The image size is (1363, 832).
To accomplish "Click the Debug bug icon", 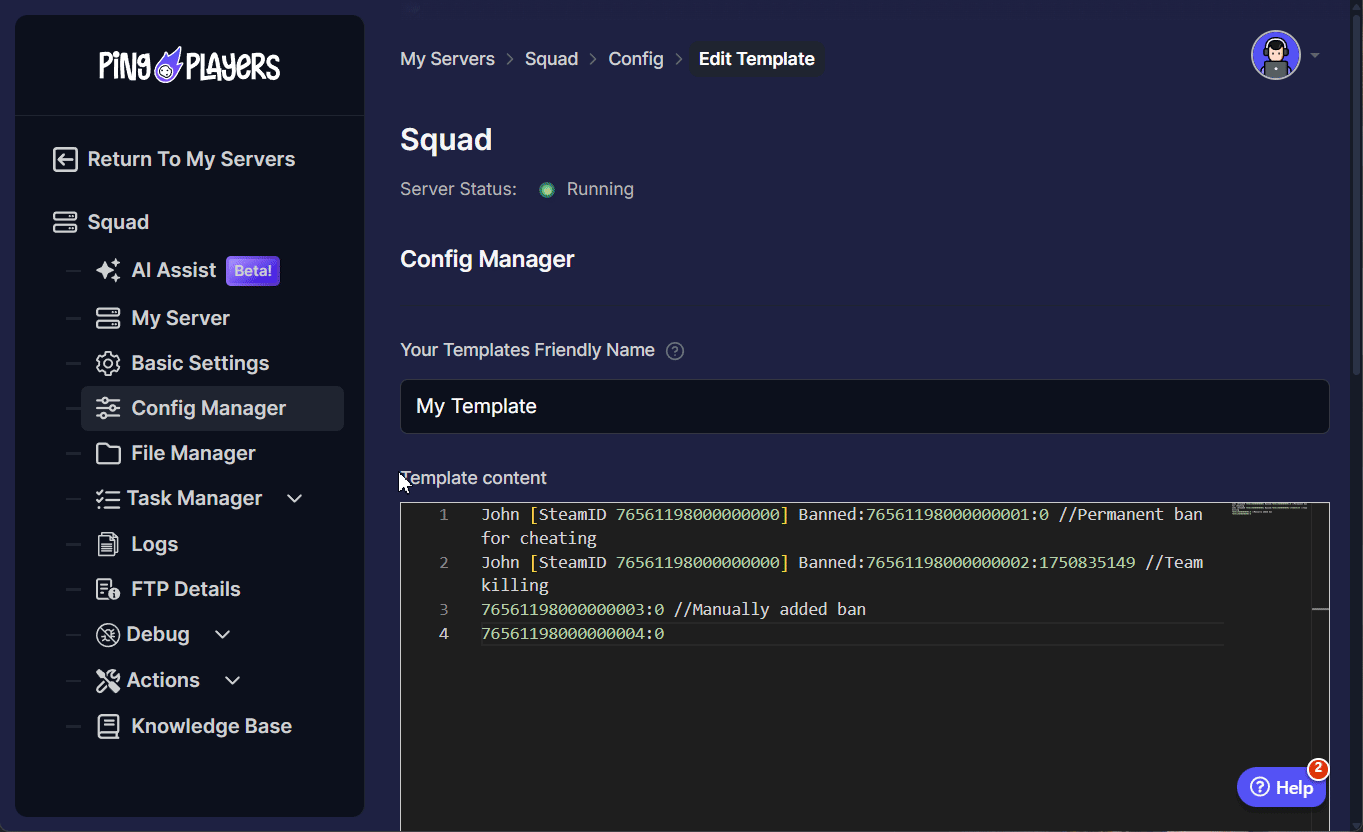I will 108,634.
